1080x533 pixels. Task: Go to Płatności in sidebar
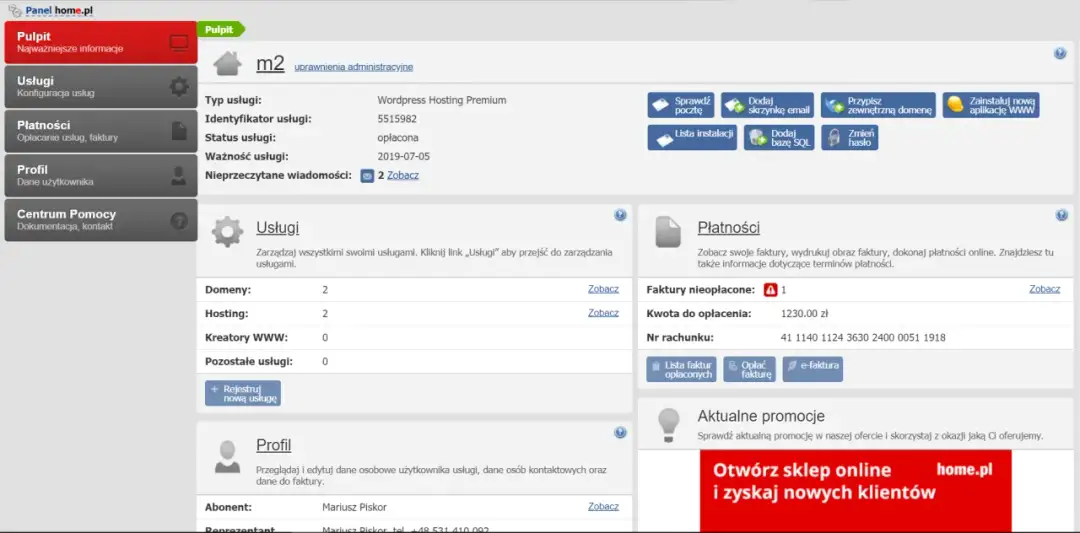pyautogui.click(x=99, y=130)
